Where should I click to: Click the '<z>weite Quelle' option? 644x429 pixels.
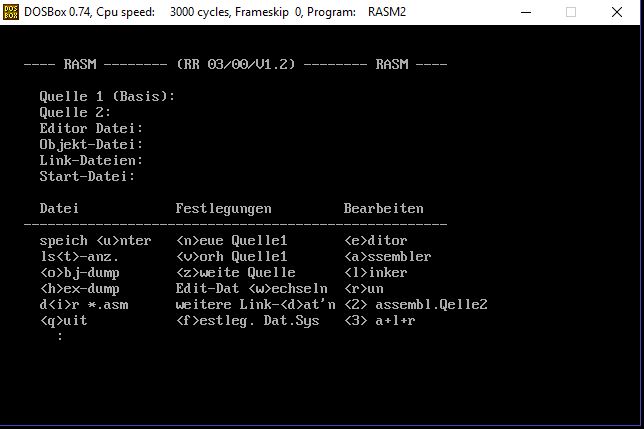coord(235,273)
